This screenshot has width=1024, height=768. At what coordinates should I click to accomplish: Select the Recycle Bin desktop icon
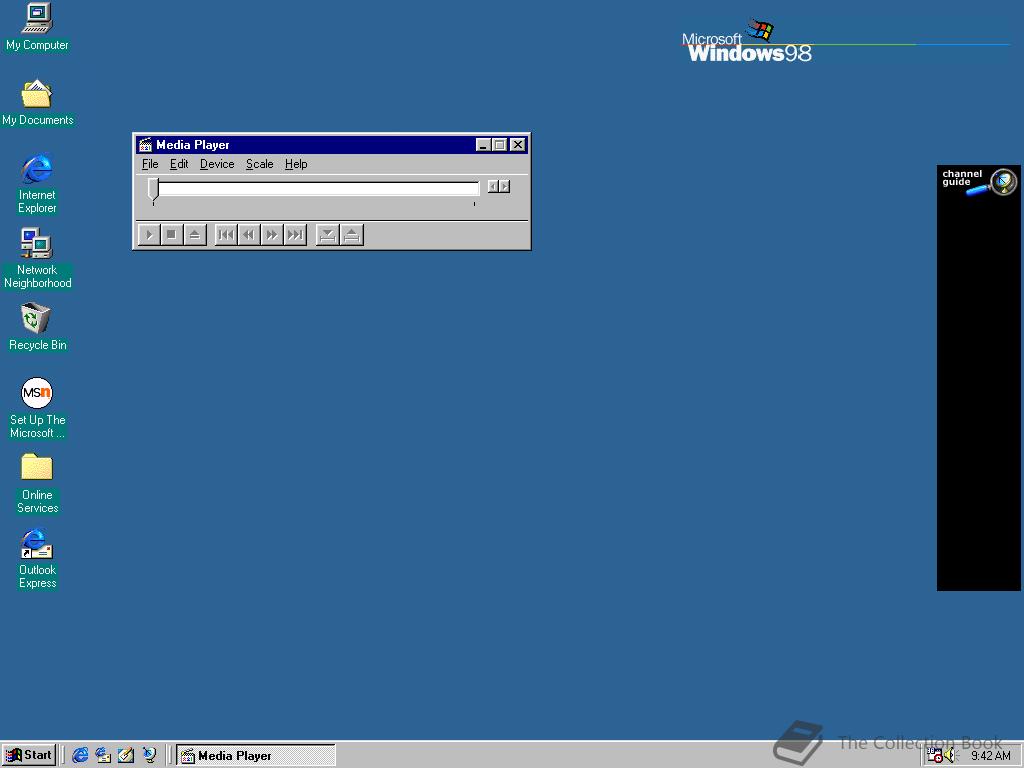(37, 327)
